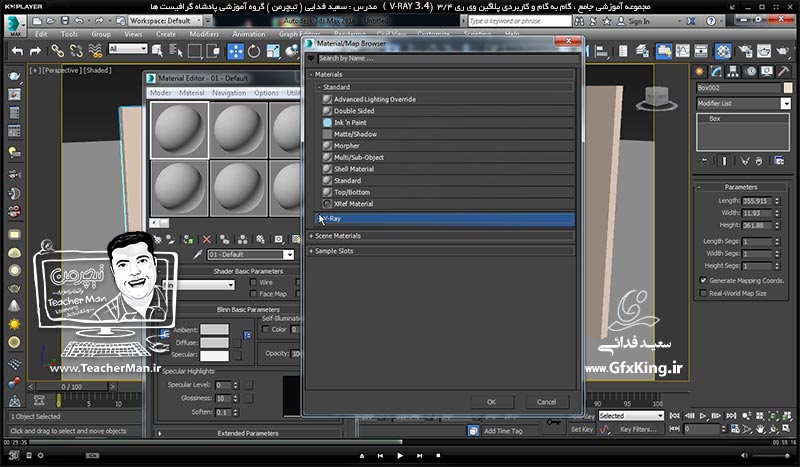The image size is (800, 467).
Task: Click OK in Material/Map Browser
Action: coord(491,402)
